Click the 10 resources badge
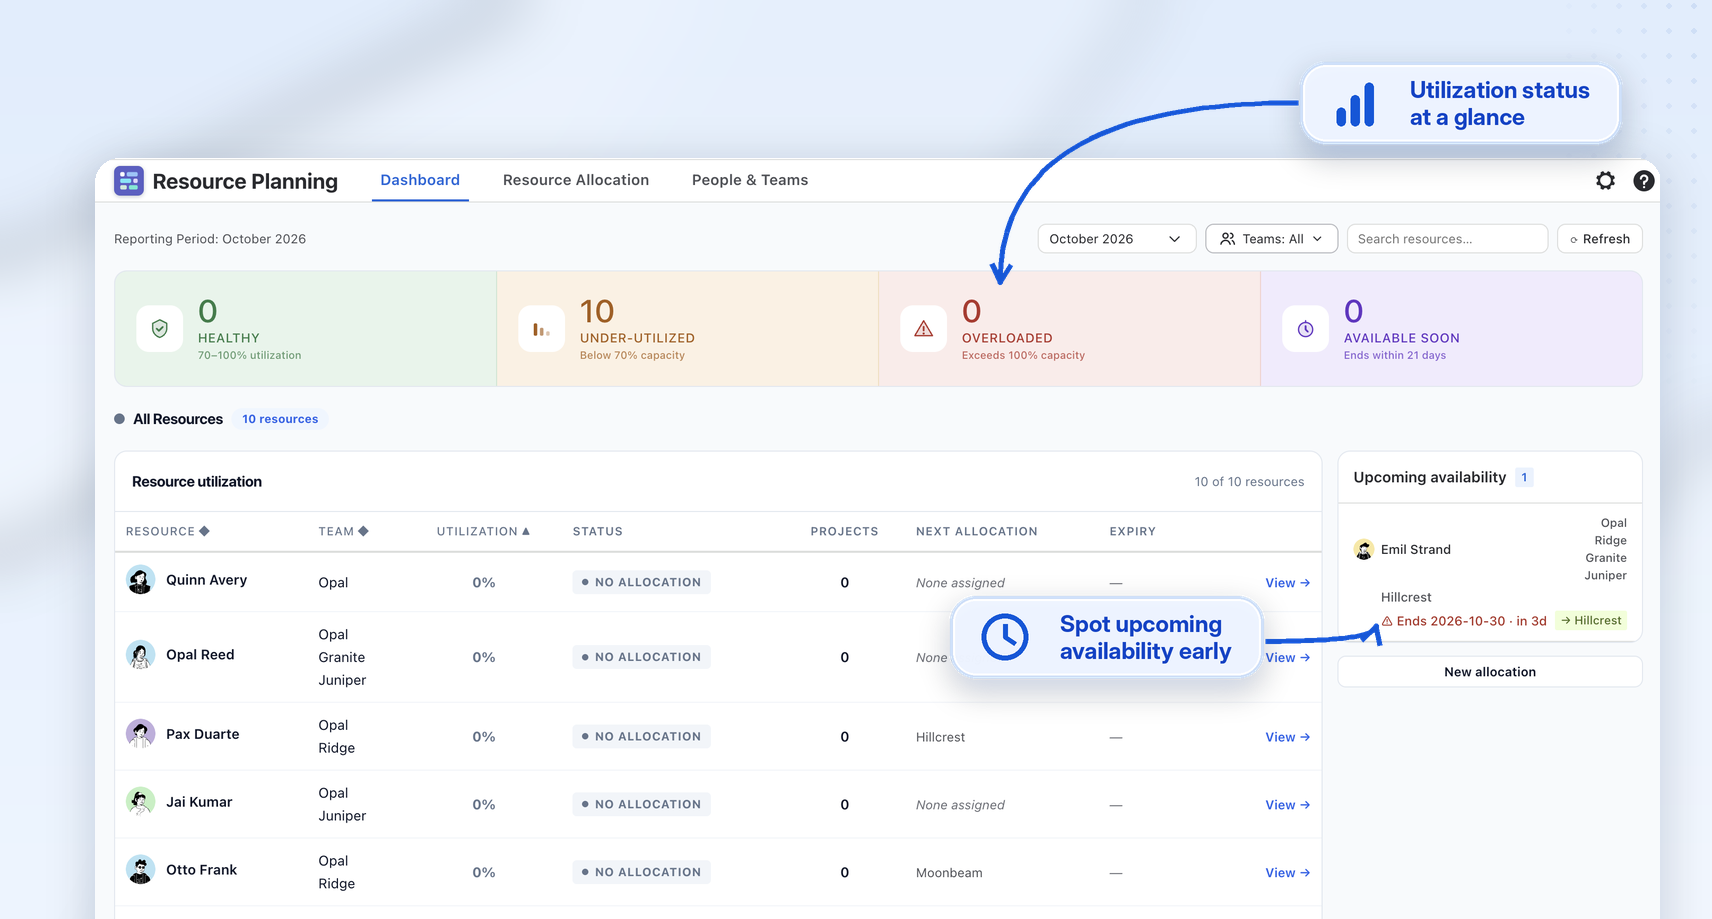 click(x=280, y=419)
